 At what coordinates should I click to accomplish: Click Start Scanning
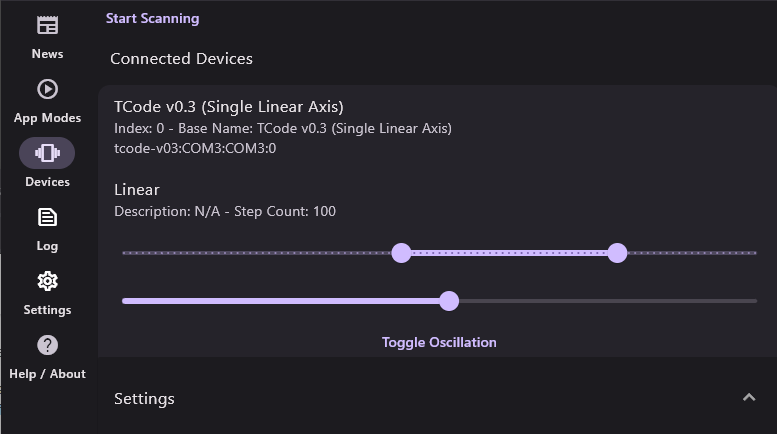pyautogui.click(x=152, y=18)
